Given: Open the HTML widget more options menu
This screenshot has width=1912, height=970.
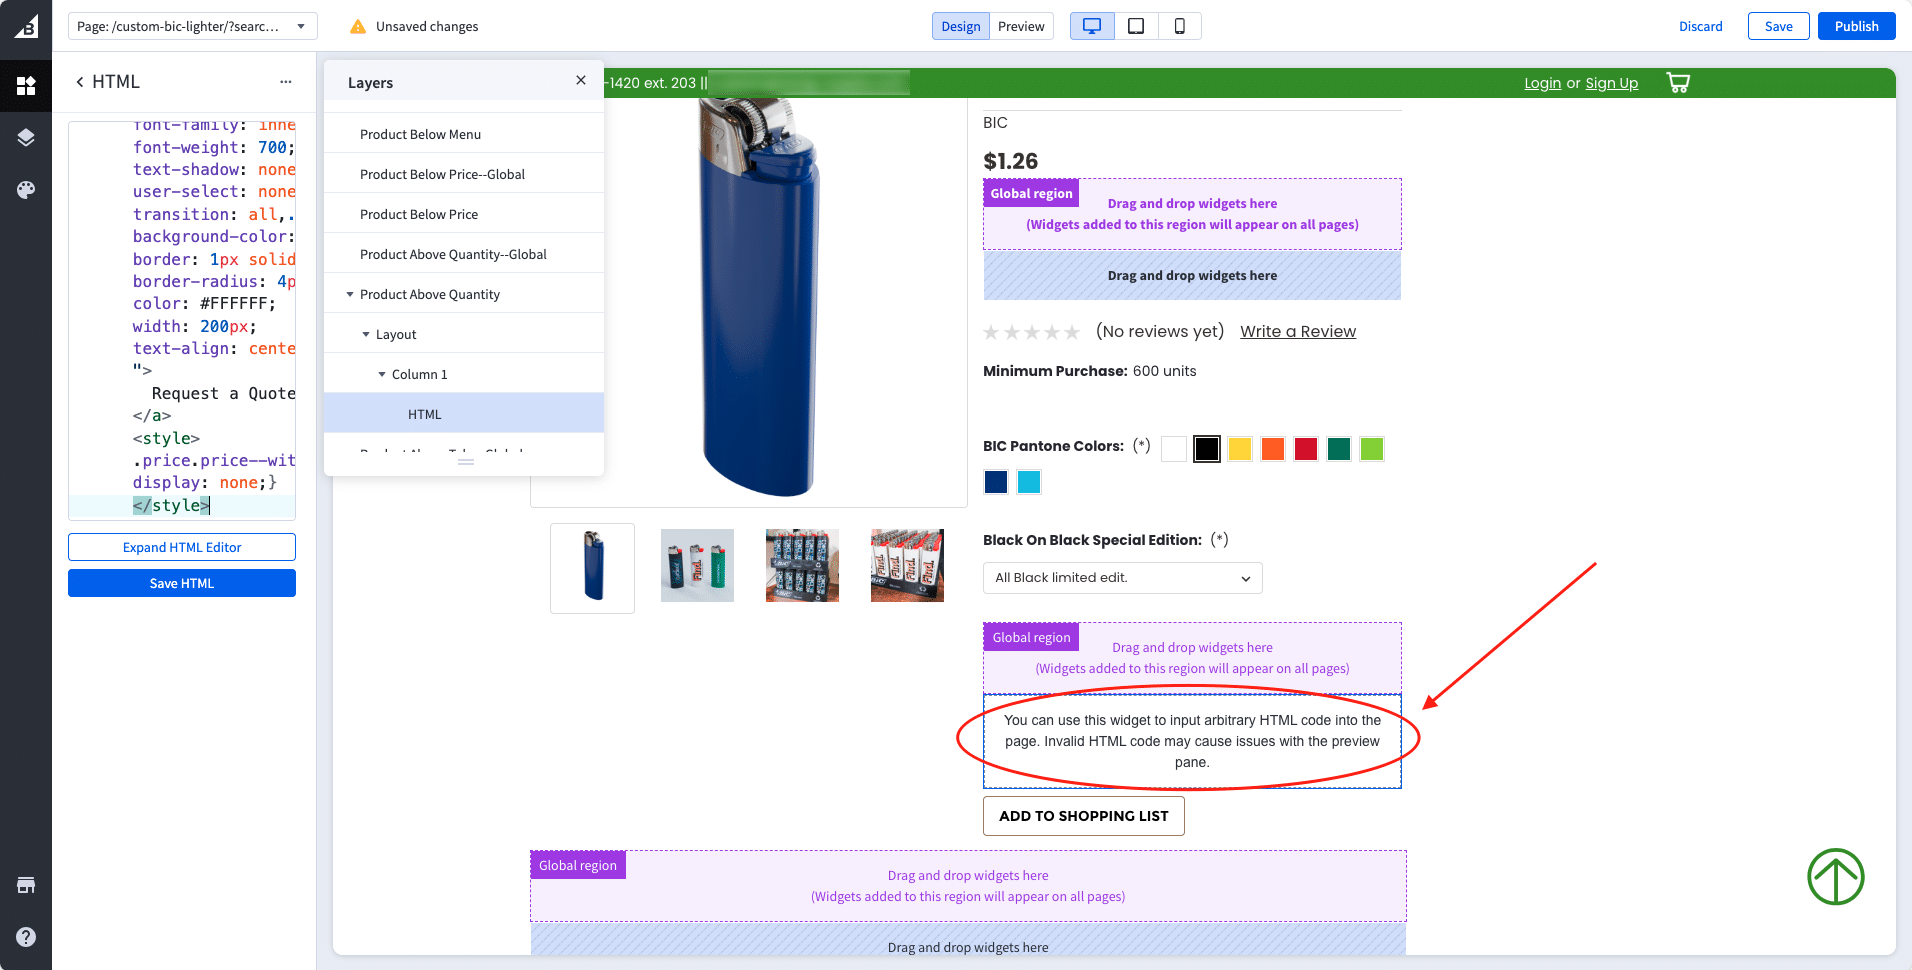Looking at the screenshot, I should 286,82.
